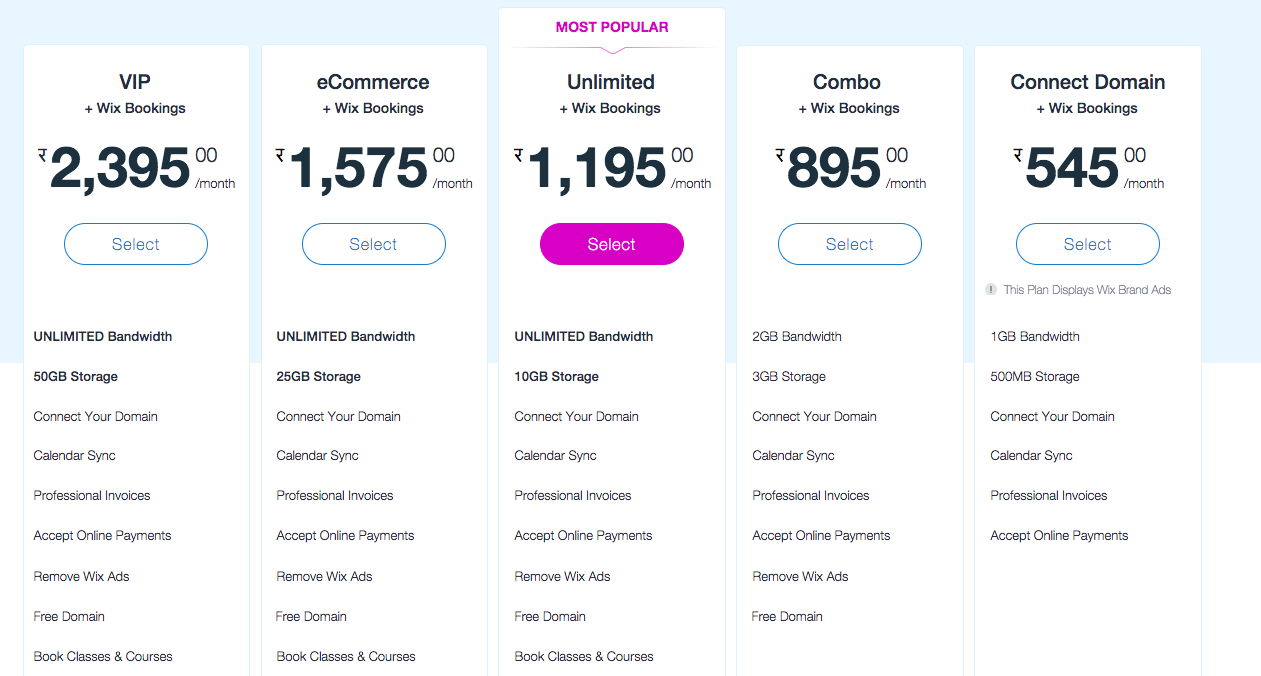The image size is (1261, 676).
Task: Click the Combo plan heading
Action: (x=847, y=82)
